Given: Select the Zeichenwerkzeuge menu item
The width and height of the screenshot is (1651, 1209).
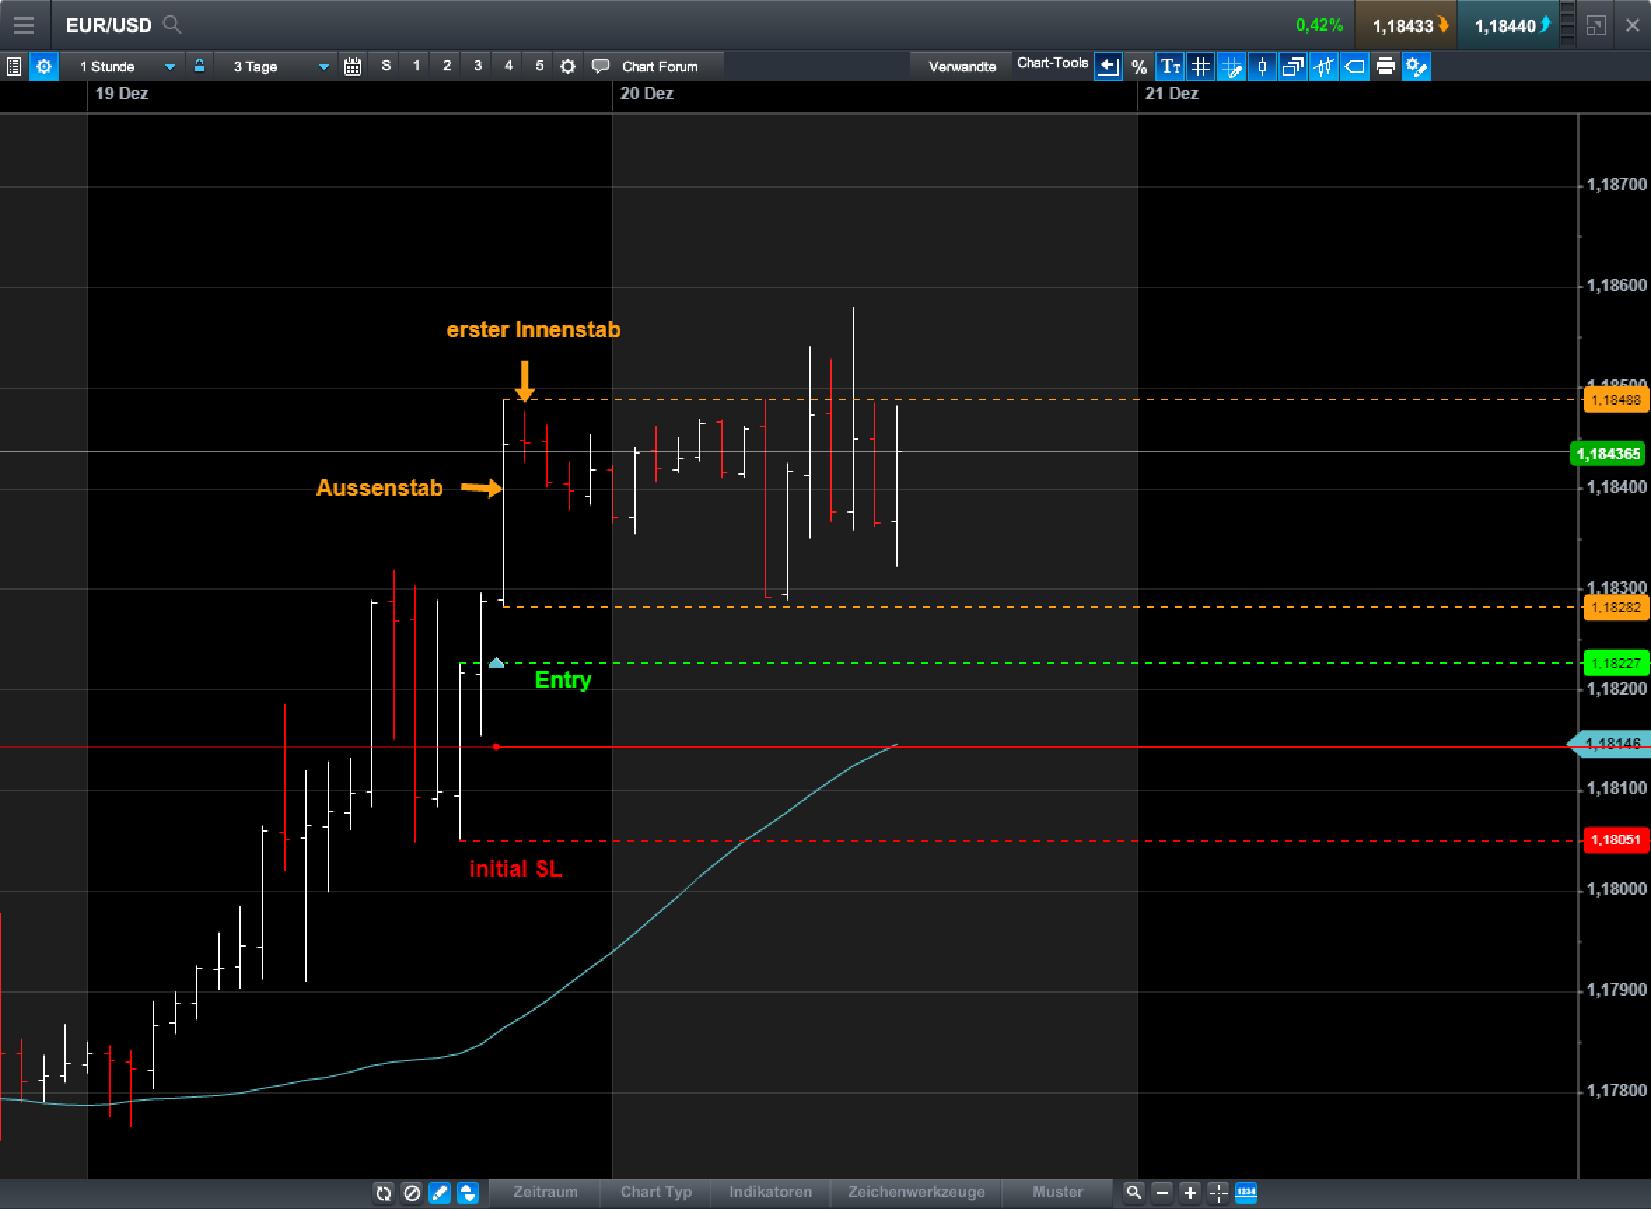Looking at the screenshot, I should coord(916,1192).
